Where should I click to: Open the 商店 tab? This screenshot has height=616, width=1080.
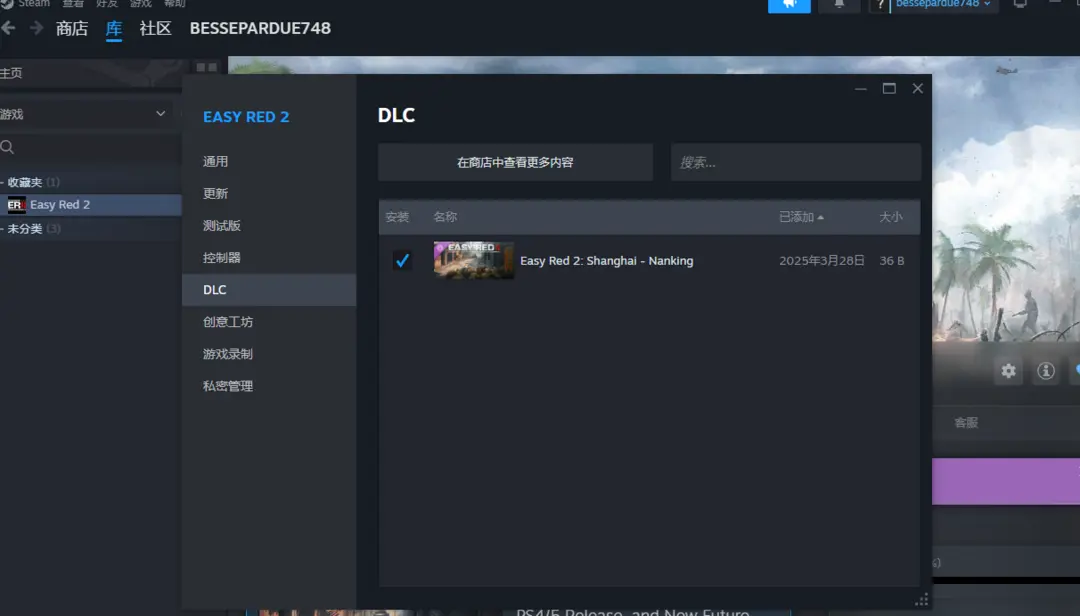click(72, 28)
